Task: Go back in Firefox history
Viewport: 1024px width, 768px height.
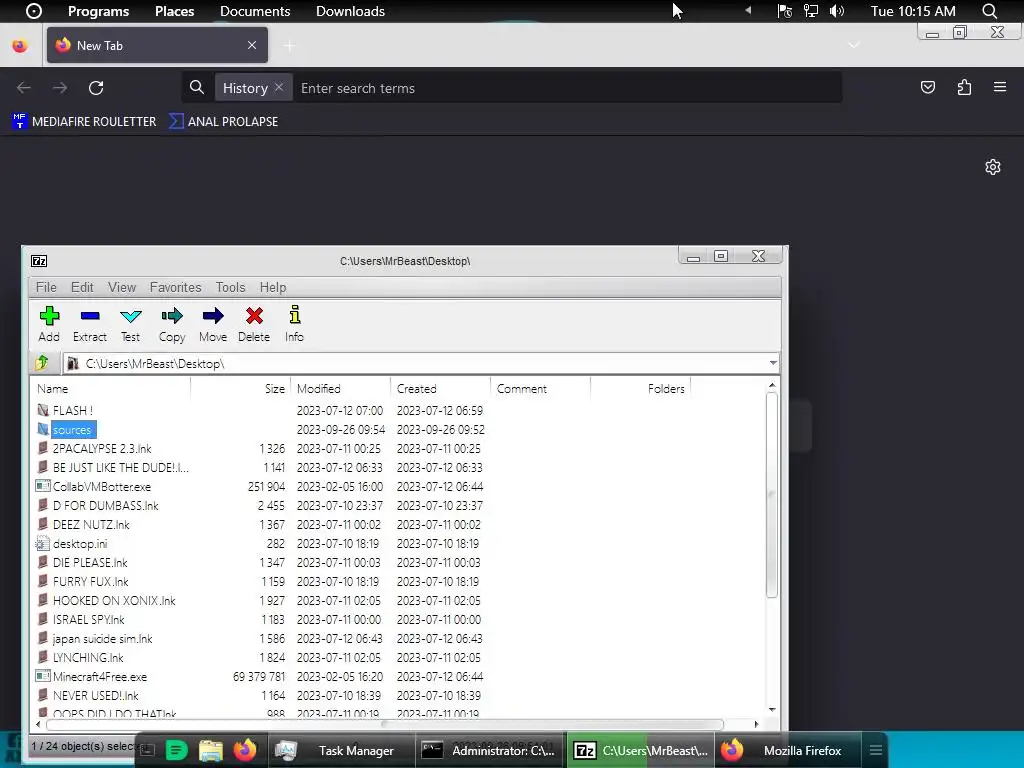Action: pyautogui.click(x=24, y=88)
